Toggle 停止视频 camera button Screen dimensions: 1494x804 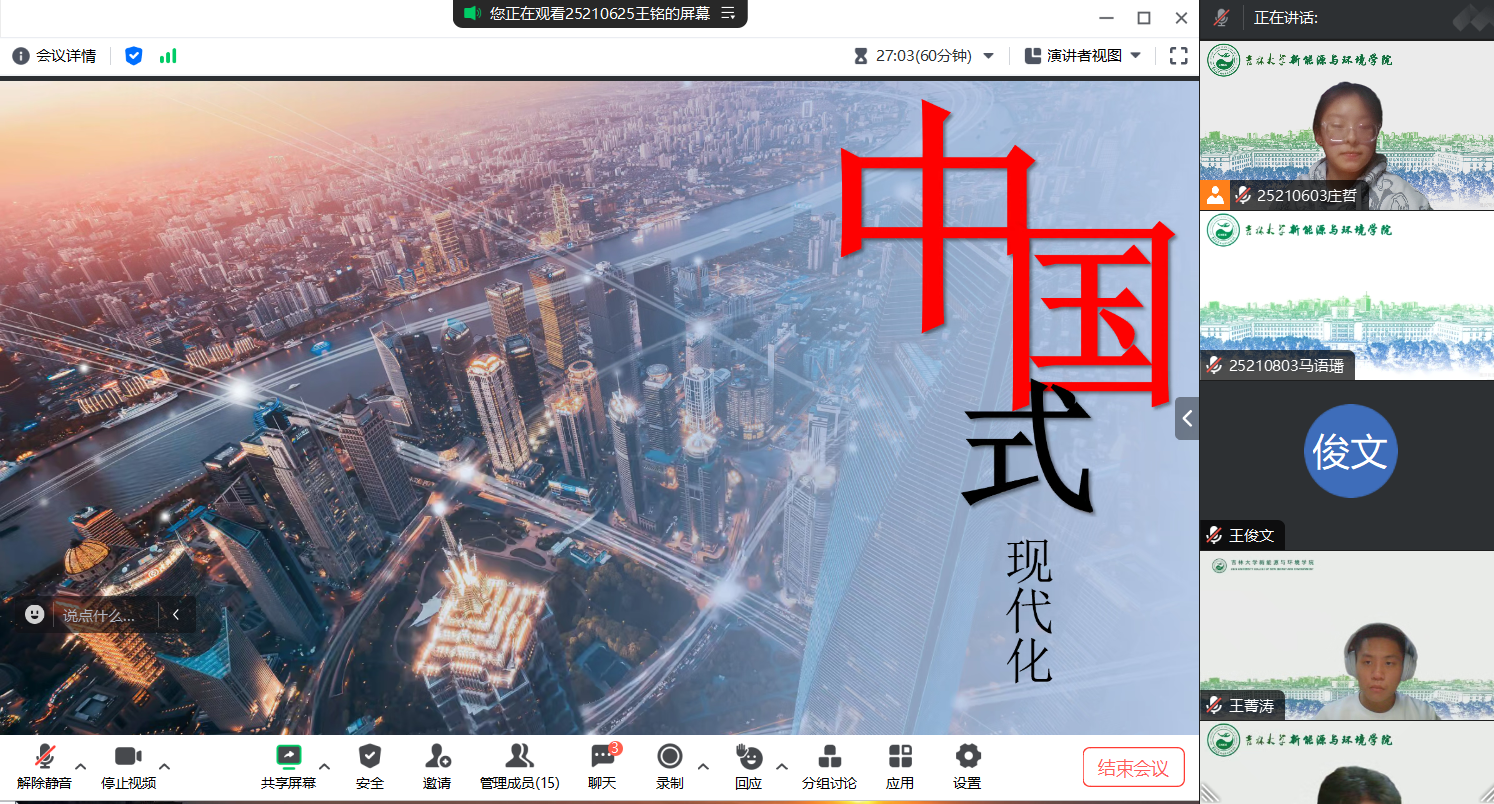click(128, 757)
